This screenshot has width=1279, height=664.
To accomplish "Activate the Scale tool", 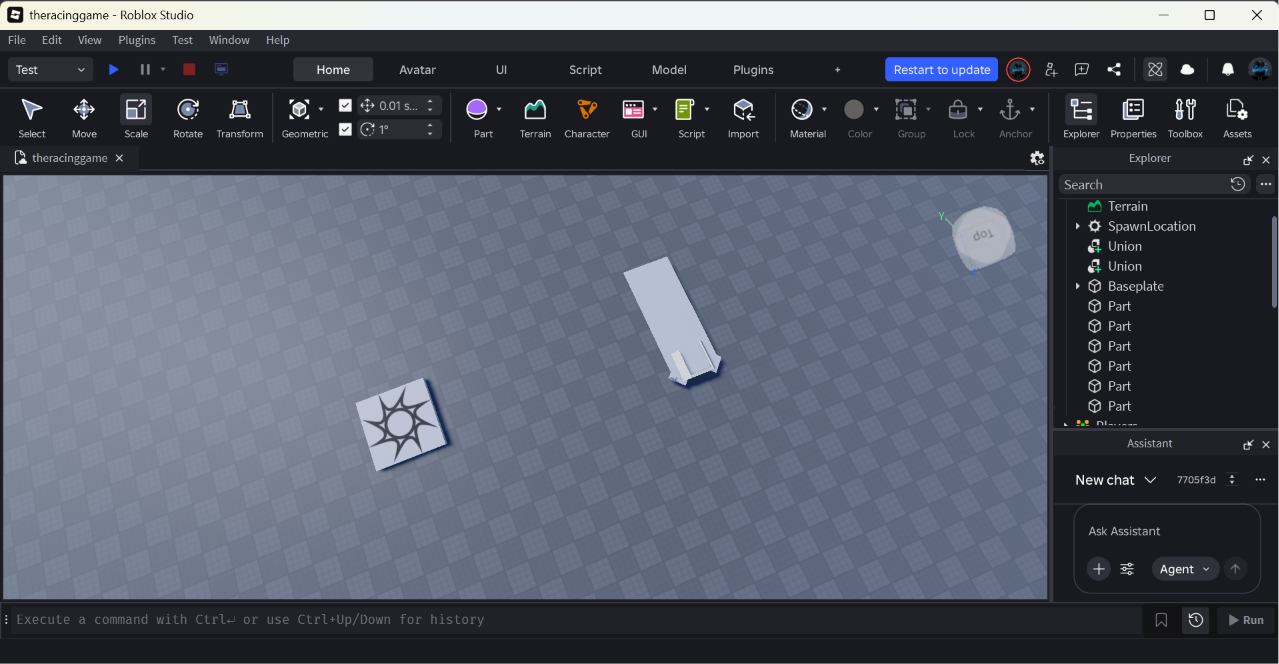I will [x=136, y=117].
